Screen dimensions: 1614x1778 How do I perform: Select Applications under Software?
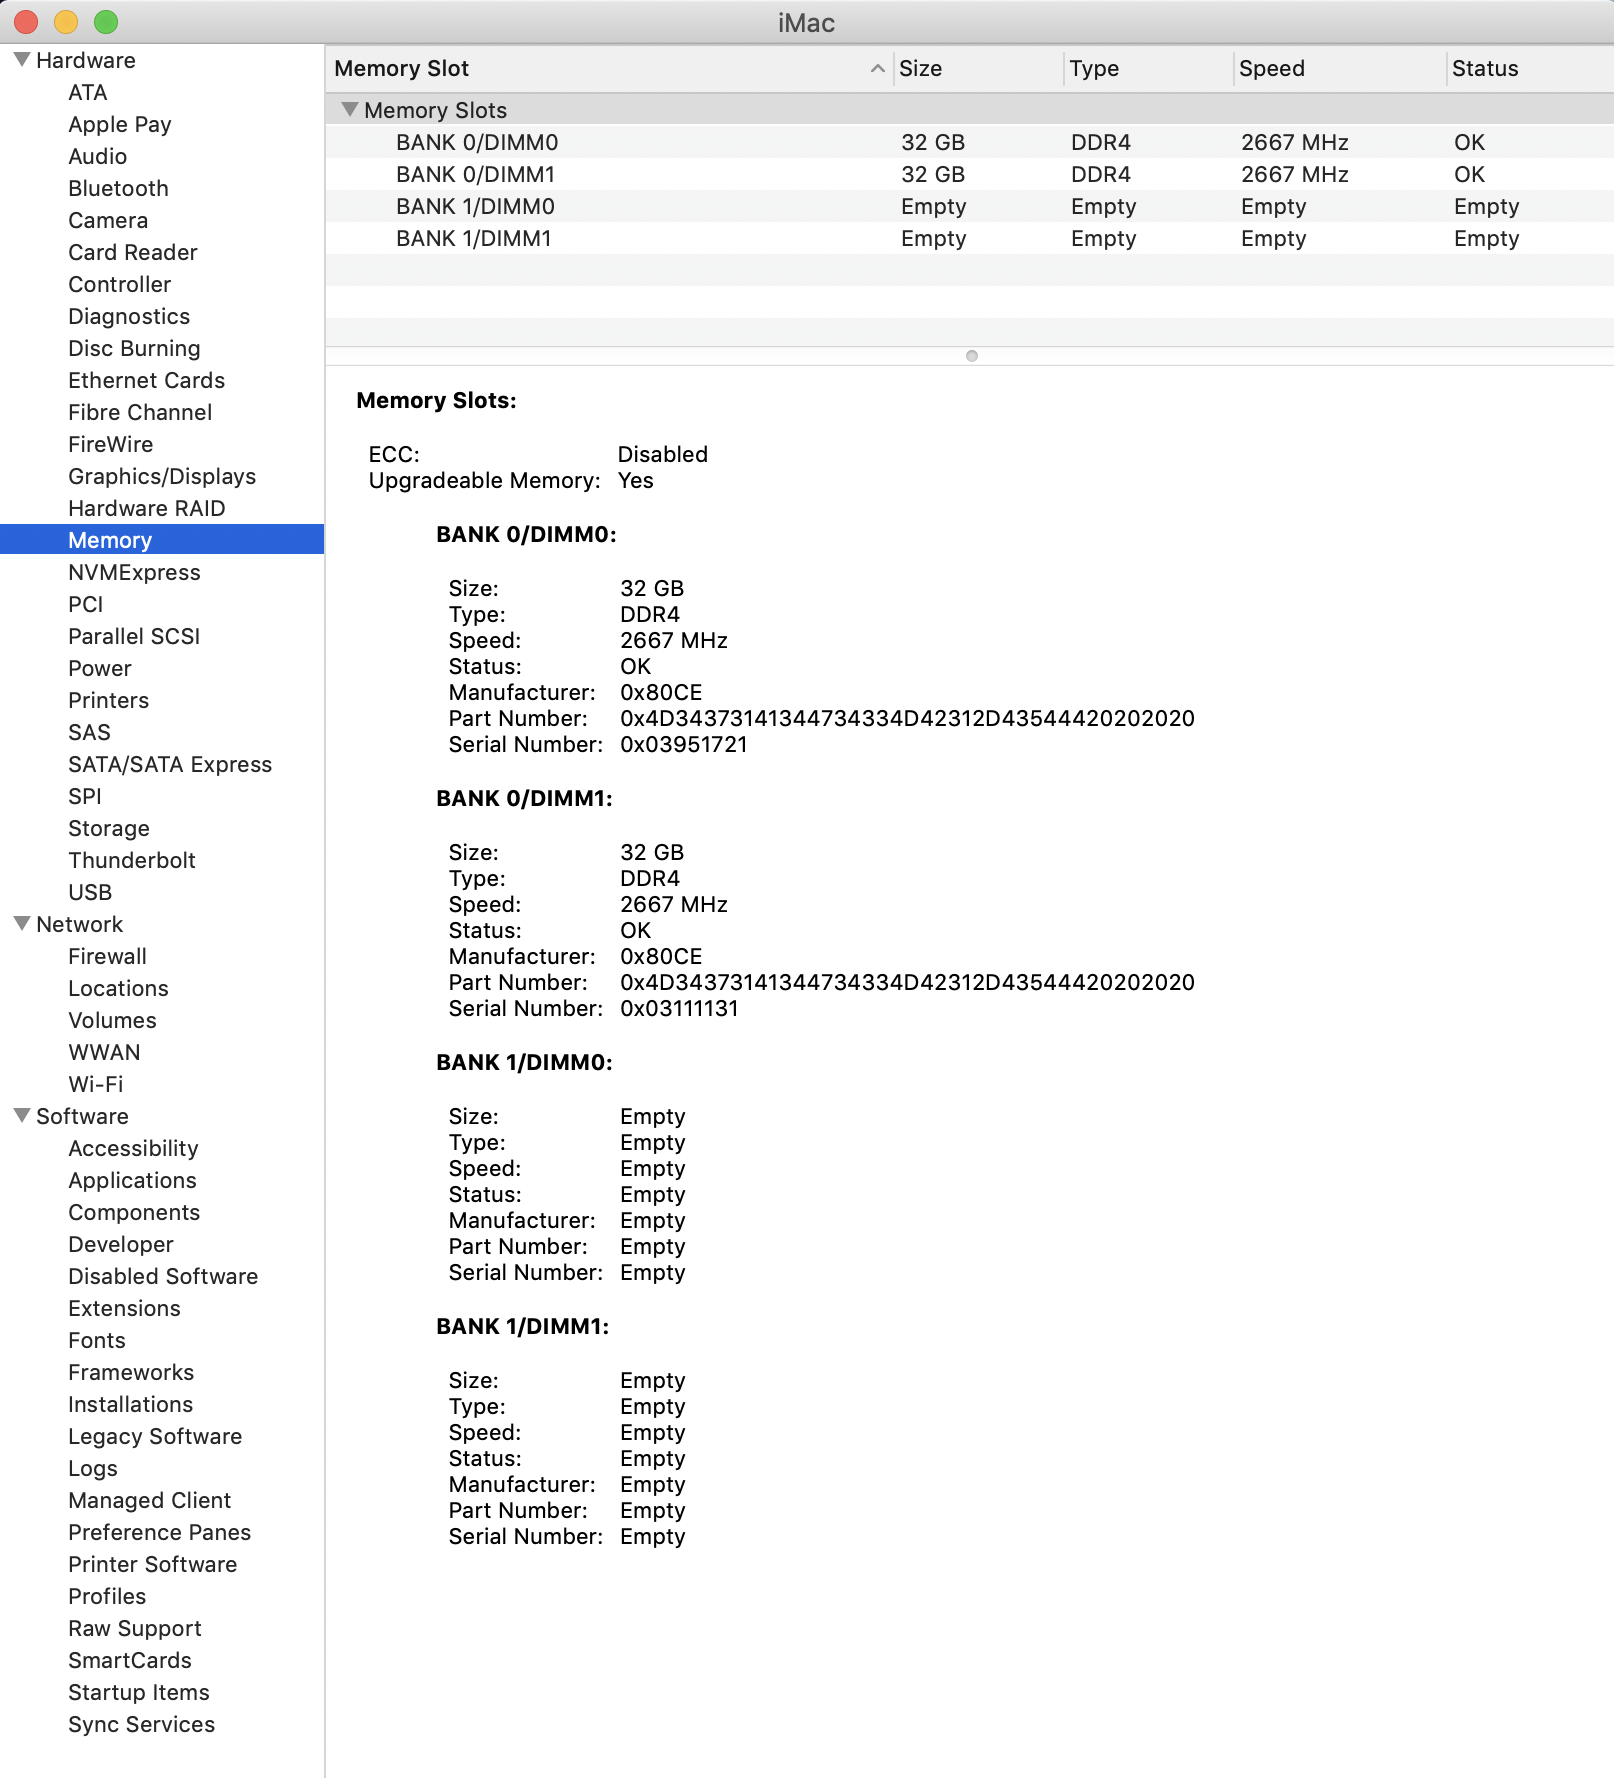pyautogui.click(x=133, y=1180)
